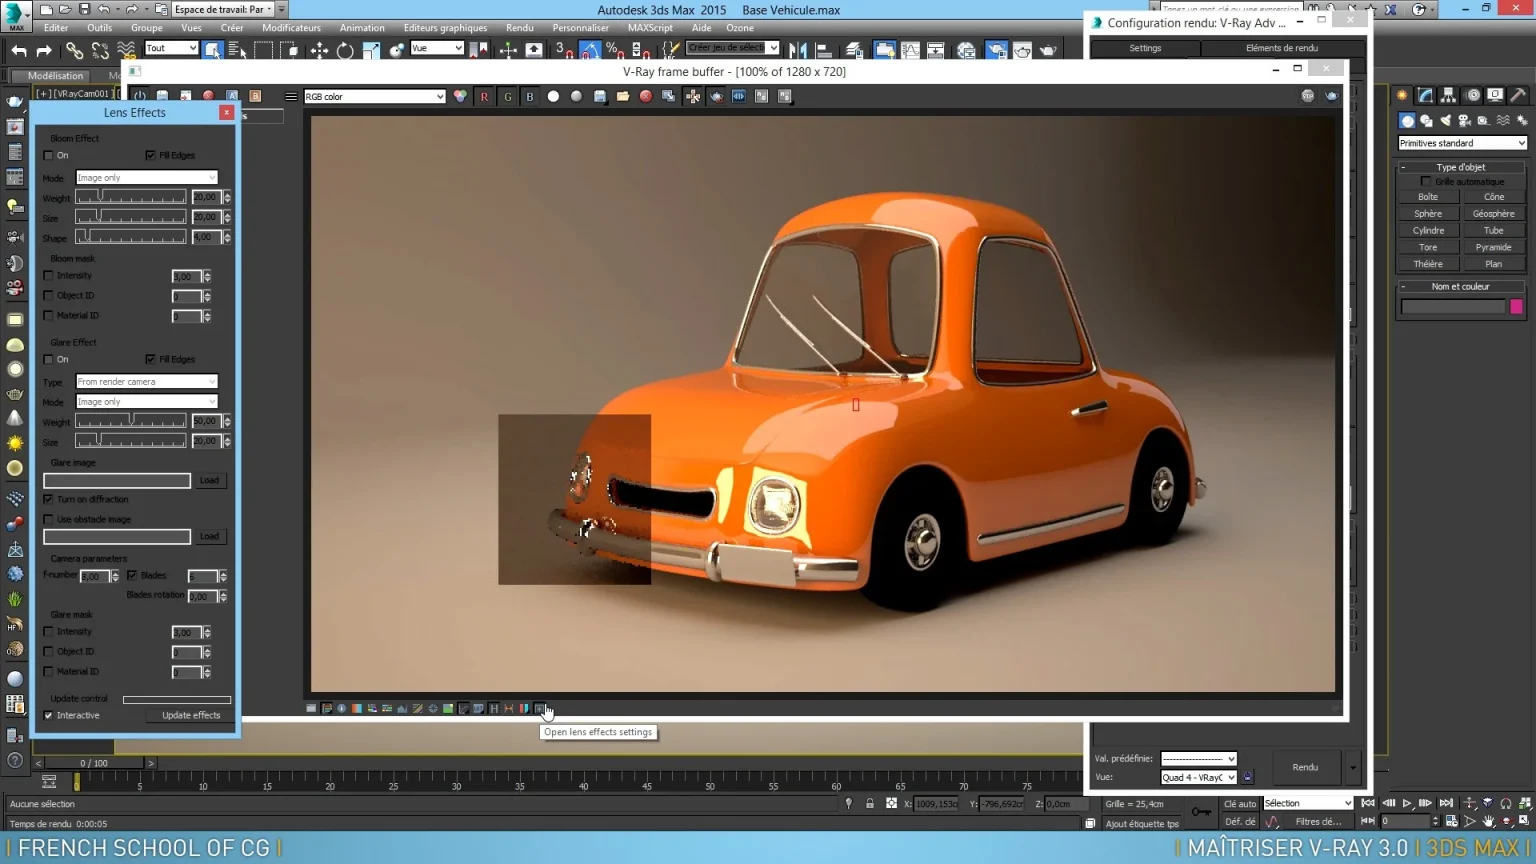Switch to alpha channel white circle
Image resolution: width=1536 pixels, height=864 pixels.
(x=553, y=97)
